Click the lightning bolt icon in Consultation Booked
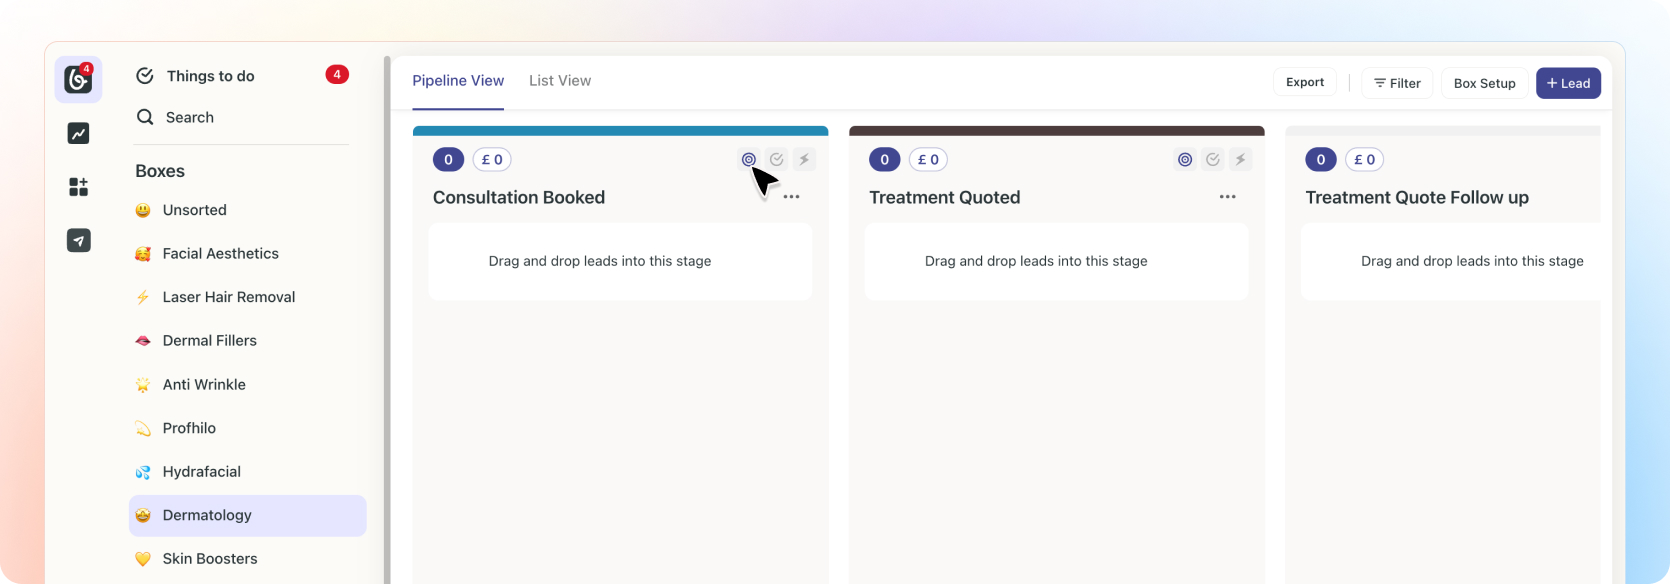 [804, 159]
